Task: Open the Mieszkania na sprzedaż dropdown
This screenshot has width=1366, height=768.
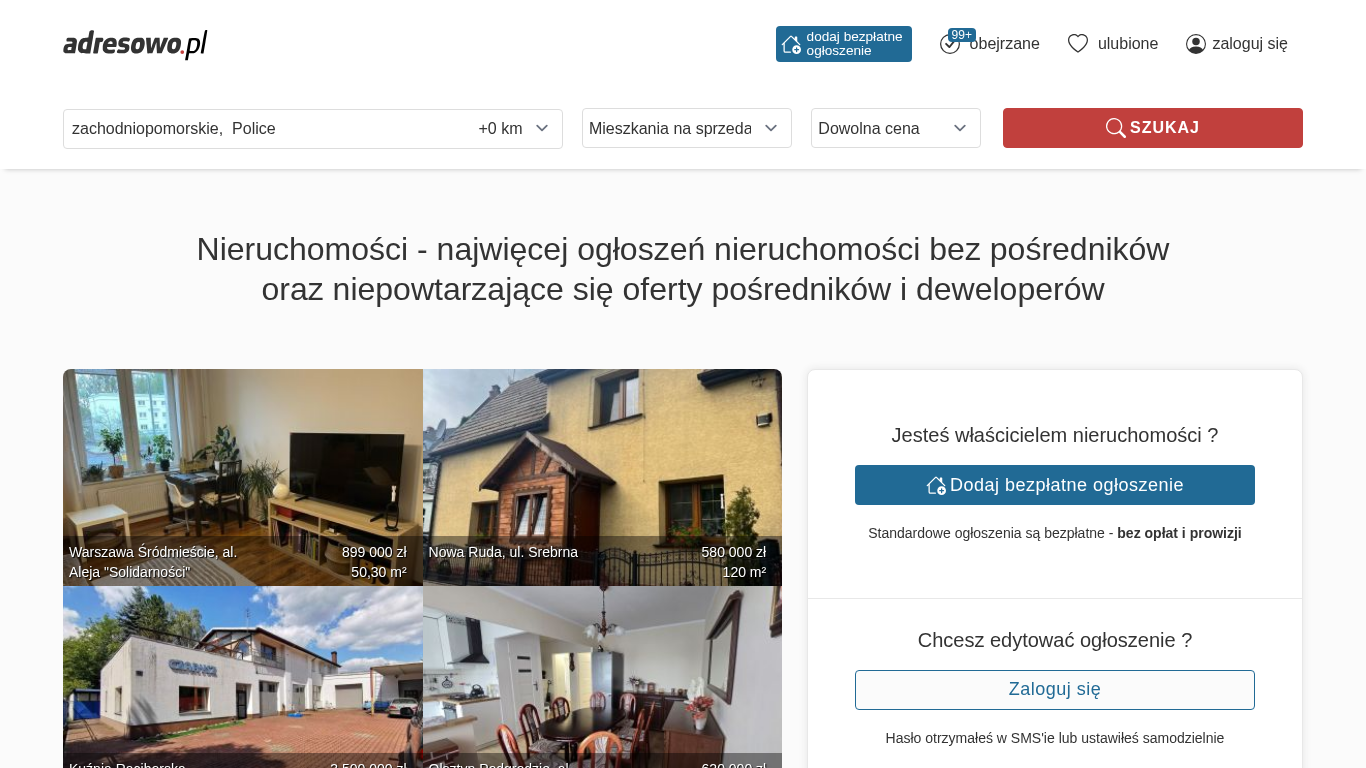Action: (x=686, y=128)
